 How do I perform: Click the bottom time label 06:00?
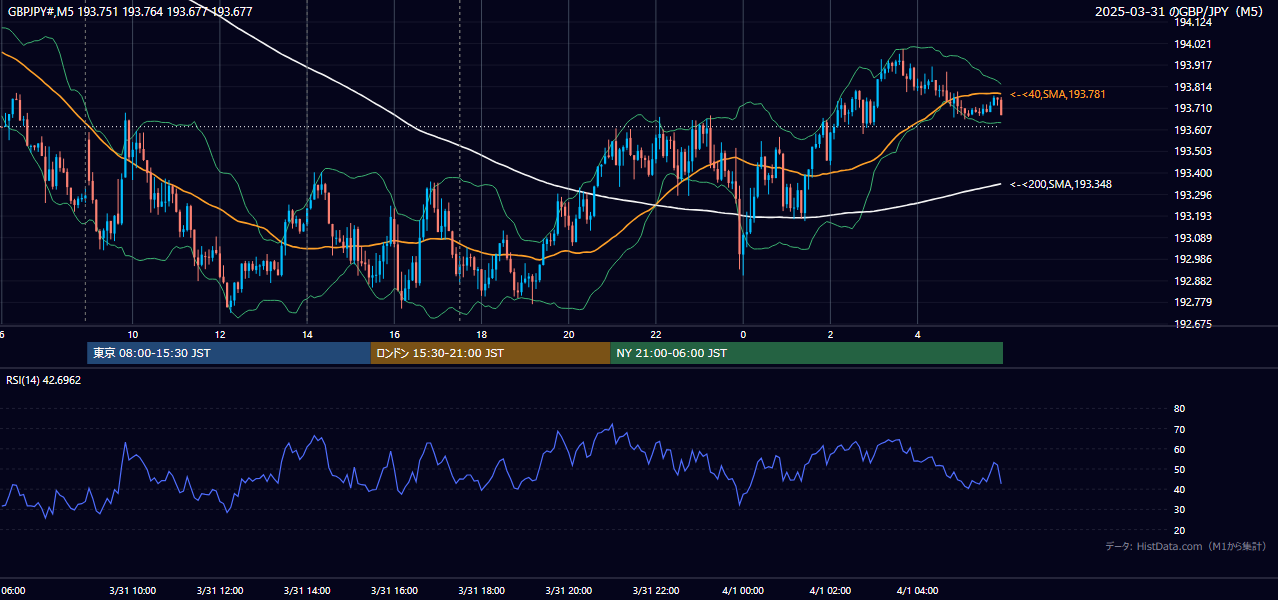coord(12,590)
